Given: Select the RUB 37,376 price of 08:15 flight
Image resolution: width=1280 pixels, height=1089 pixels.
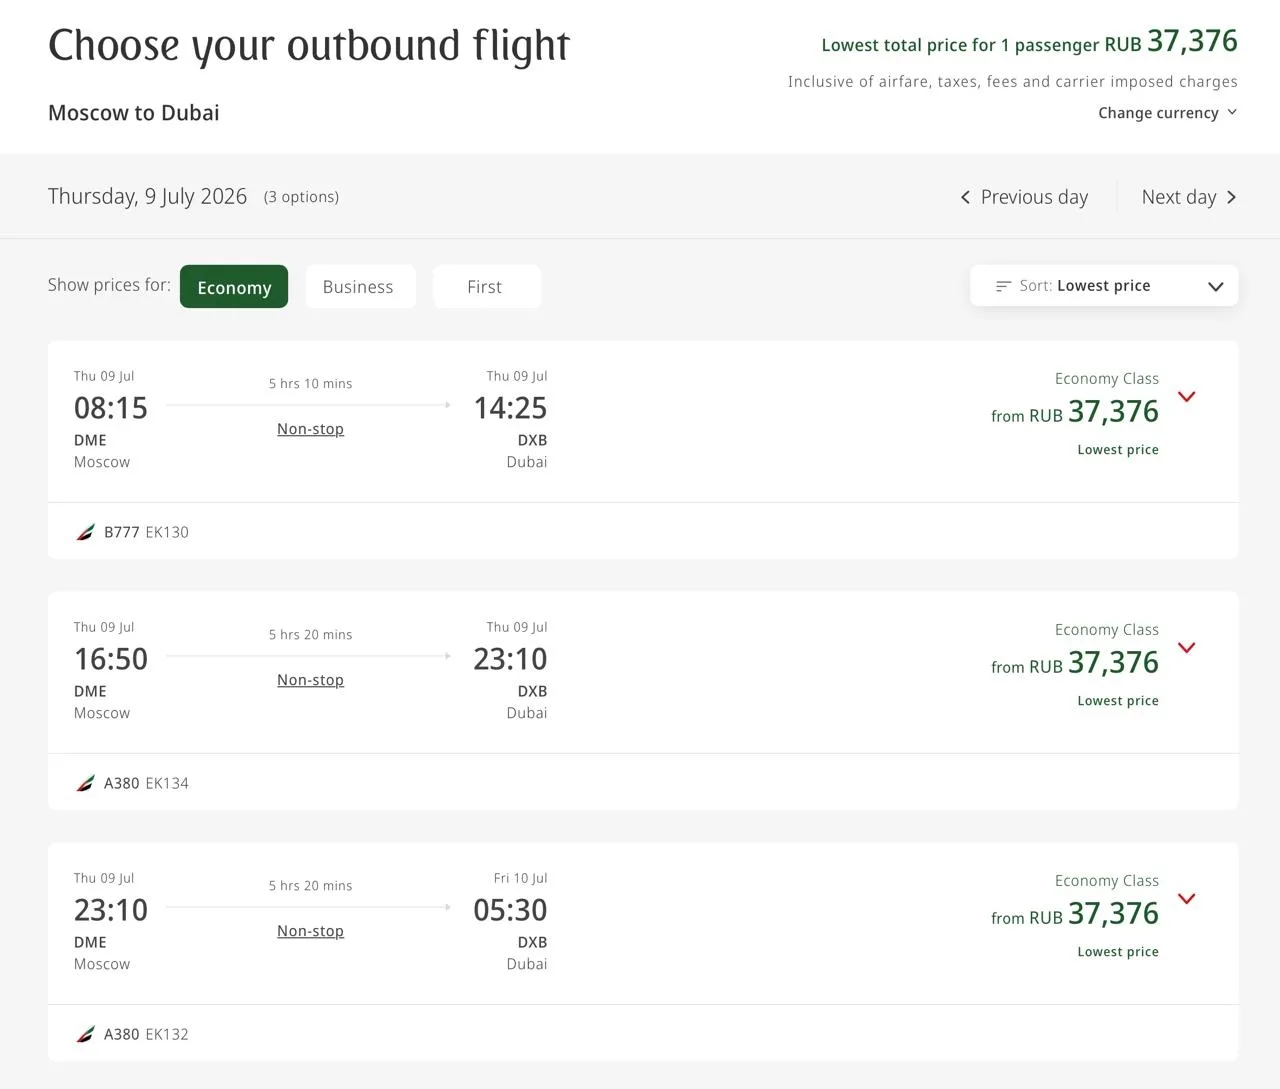Looking at the screenshot, I should click(x=1075, y=412).
